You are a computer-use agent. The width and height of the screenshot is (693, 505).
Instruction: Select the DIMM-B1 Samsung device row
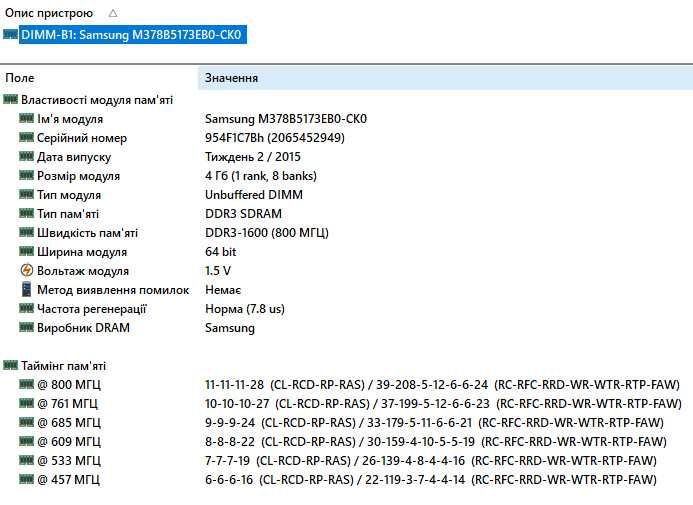[x=132, y=34]
